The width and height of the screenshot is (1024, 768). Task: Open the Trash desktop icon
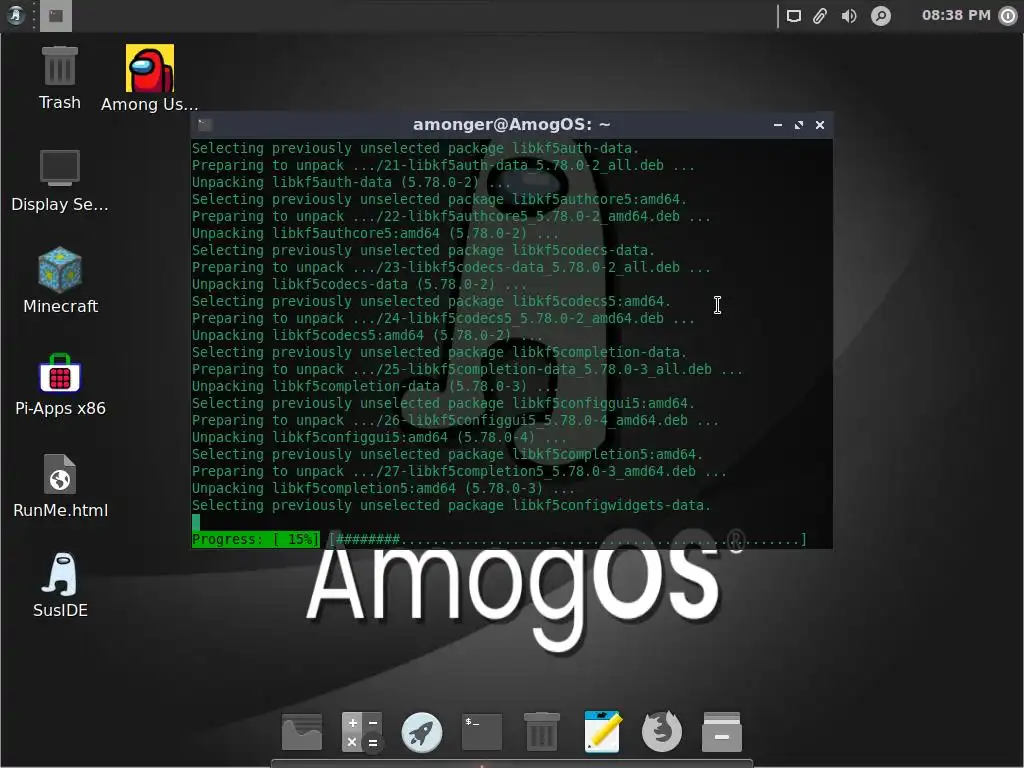click(x=59, y=78)
